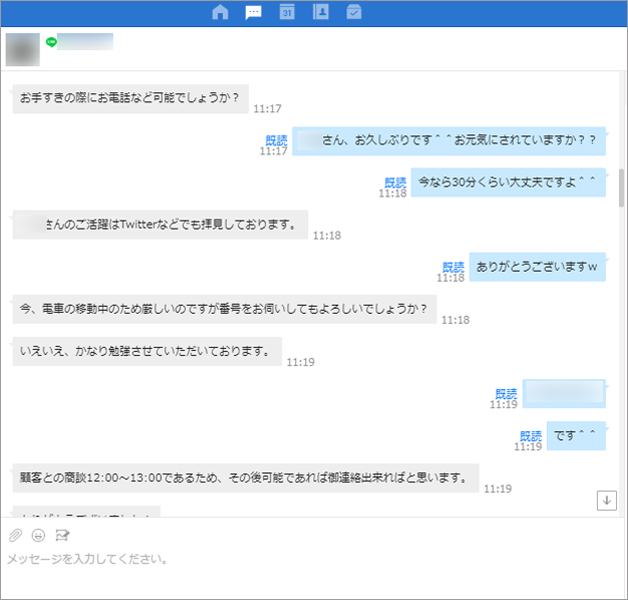Click the chat's vertical scrollbar thumb
Viewport: 628px width, 600px height.
621,186
